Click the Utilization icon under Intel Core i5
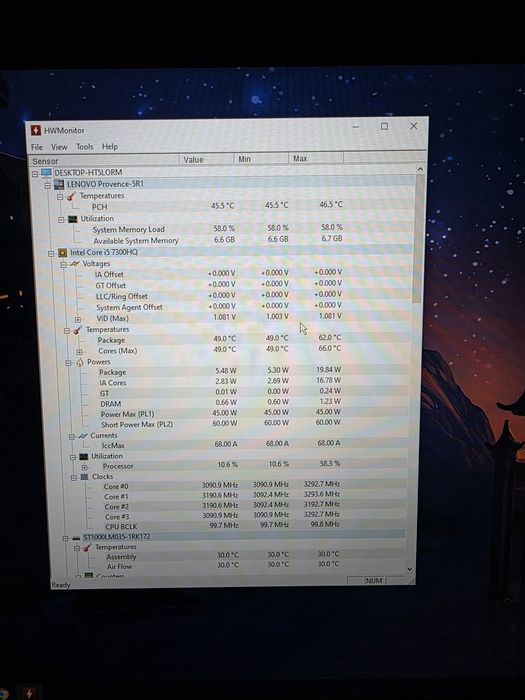The width and height of the screenshot is (525, 700). (83, 456)
